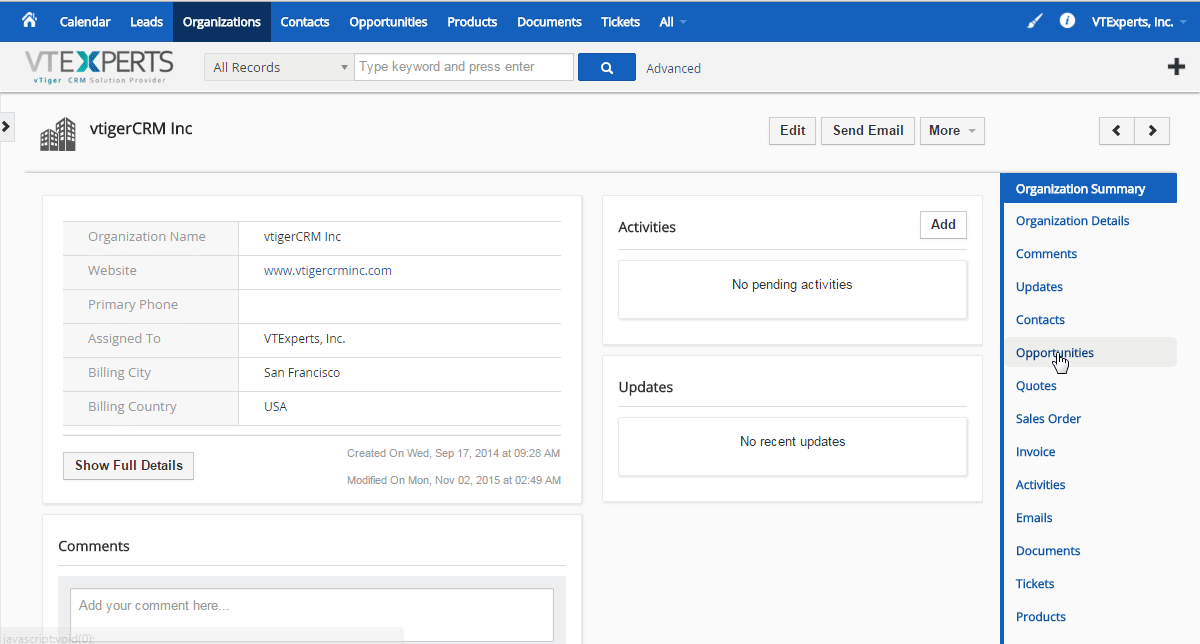The image size is (1200, 644).
Task: Click the empty Primary Phone value cell
Action: 400,306
